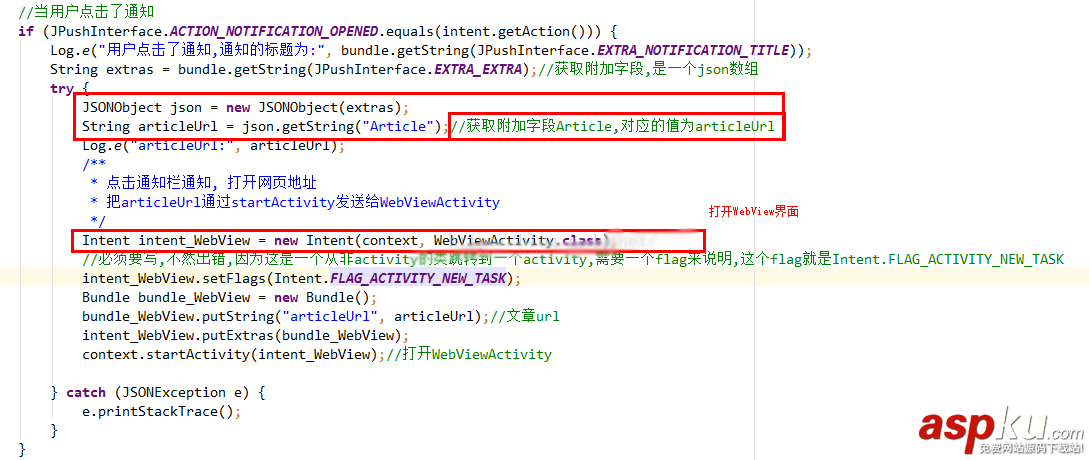Click the comment line '//当用户点击了通知'
The height and width of the screenshot is (460, 1089).
click(86, 12)
